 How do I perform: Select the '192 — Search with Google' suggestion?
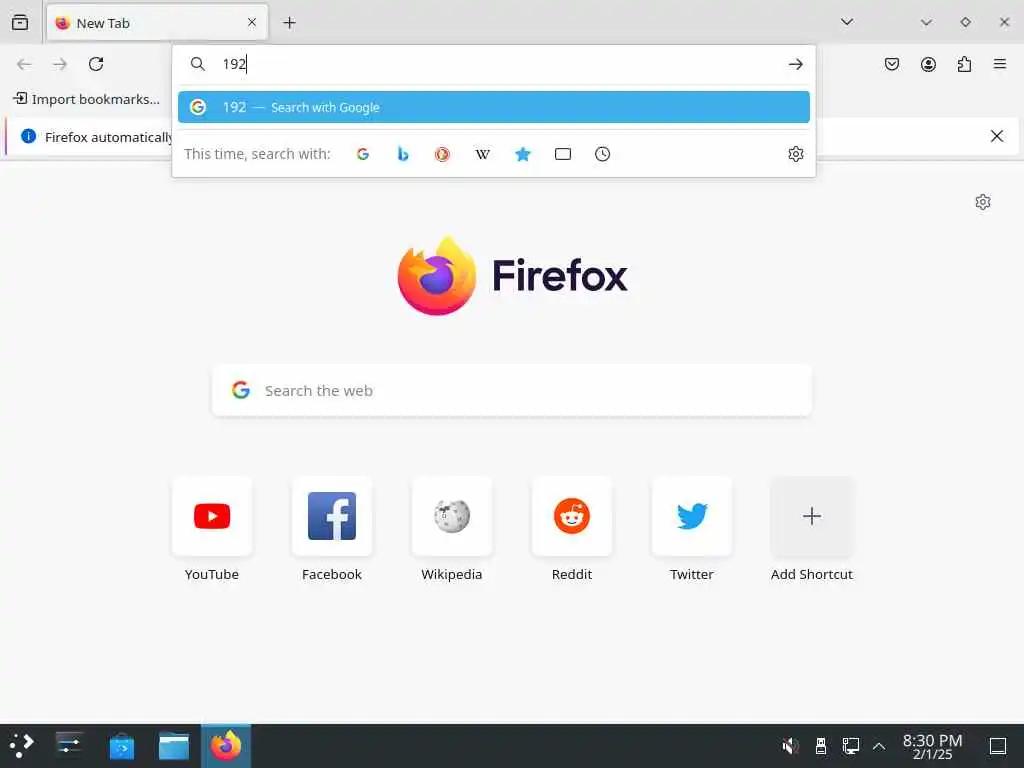(494, 107)
